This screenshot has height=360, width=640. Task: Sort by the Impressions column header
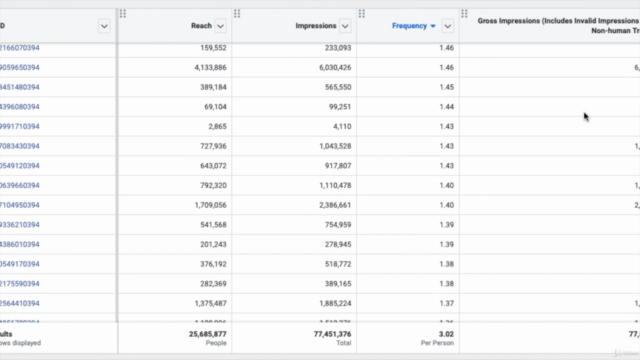coord(316,26)
